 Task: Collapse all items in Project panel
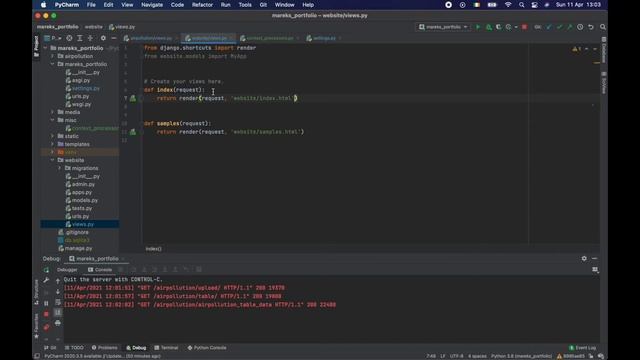click(x=90, y=38)
